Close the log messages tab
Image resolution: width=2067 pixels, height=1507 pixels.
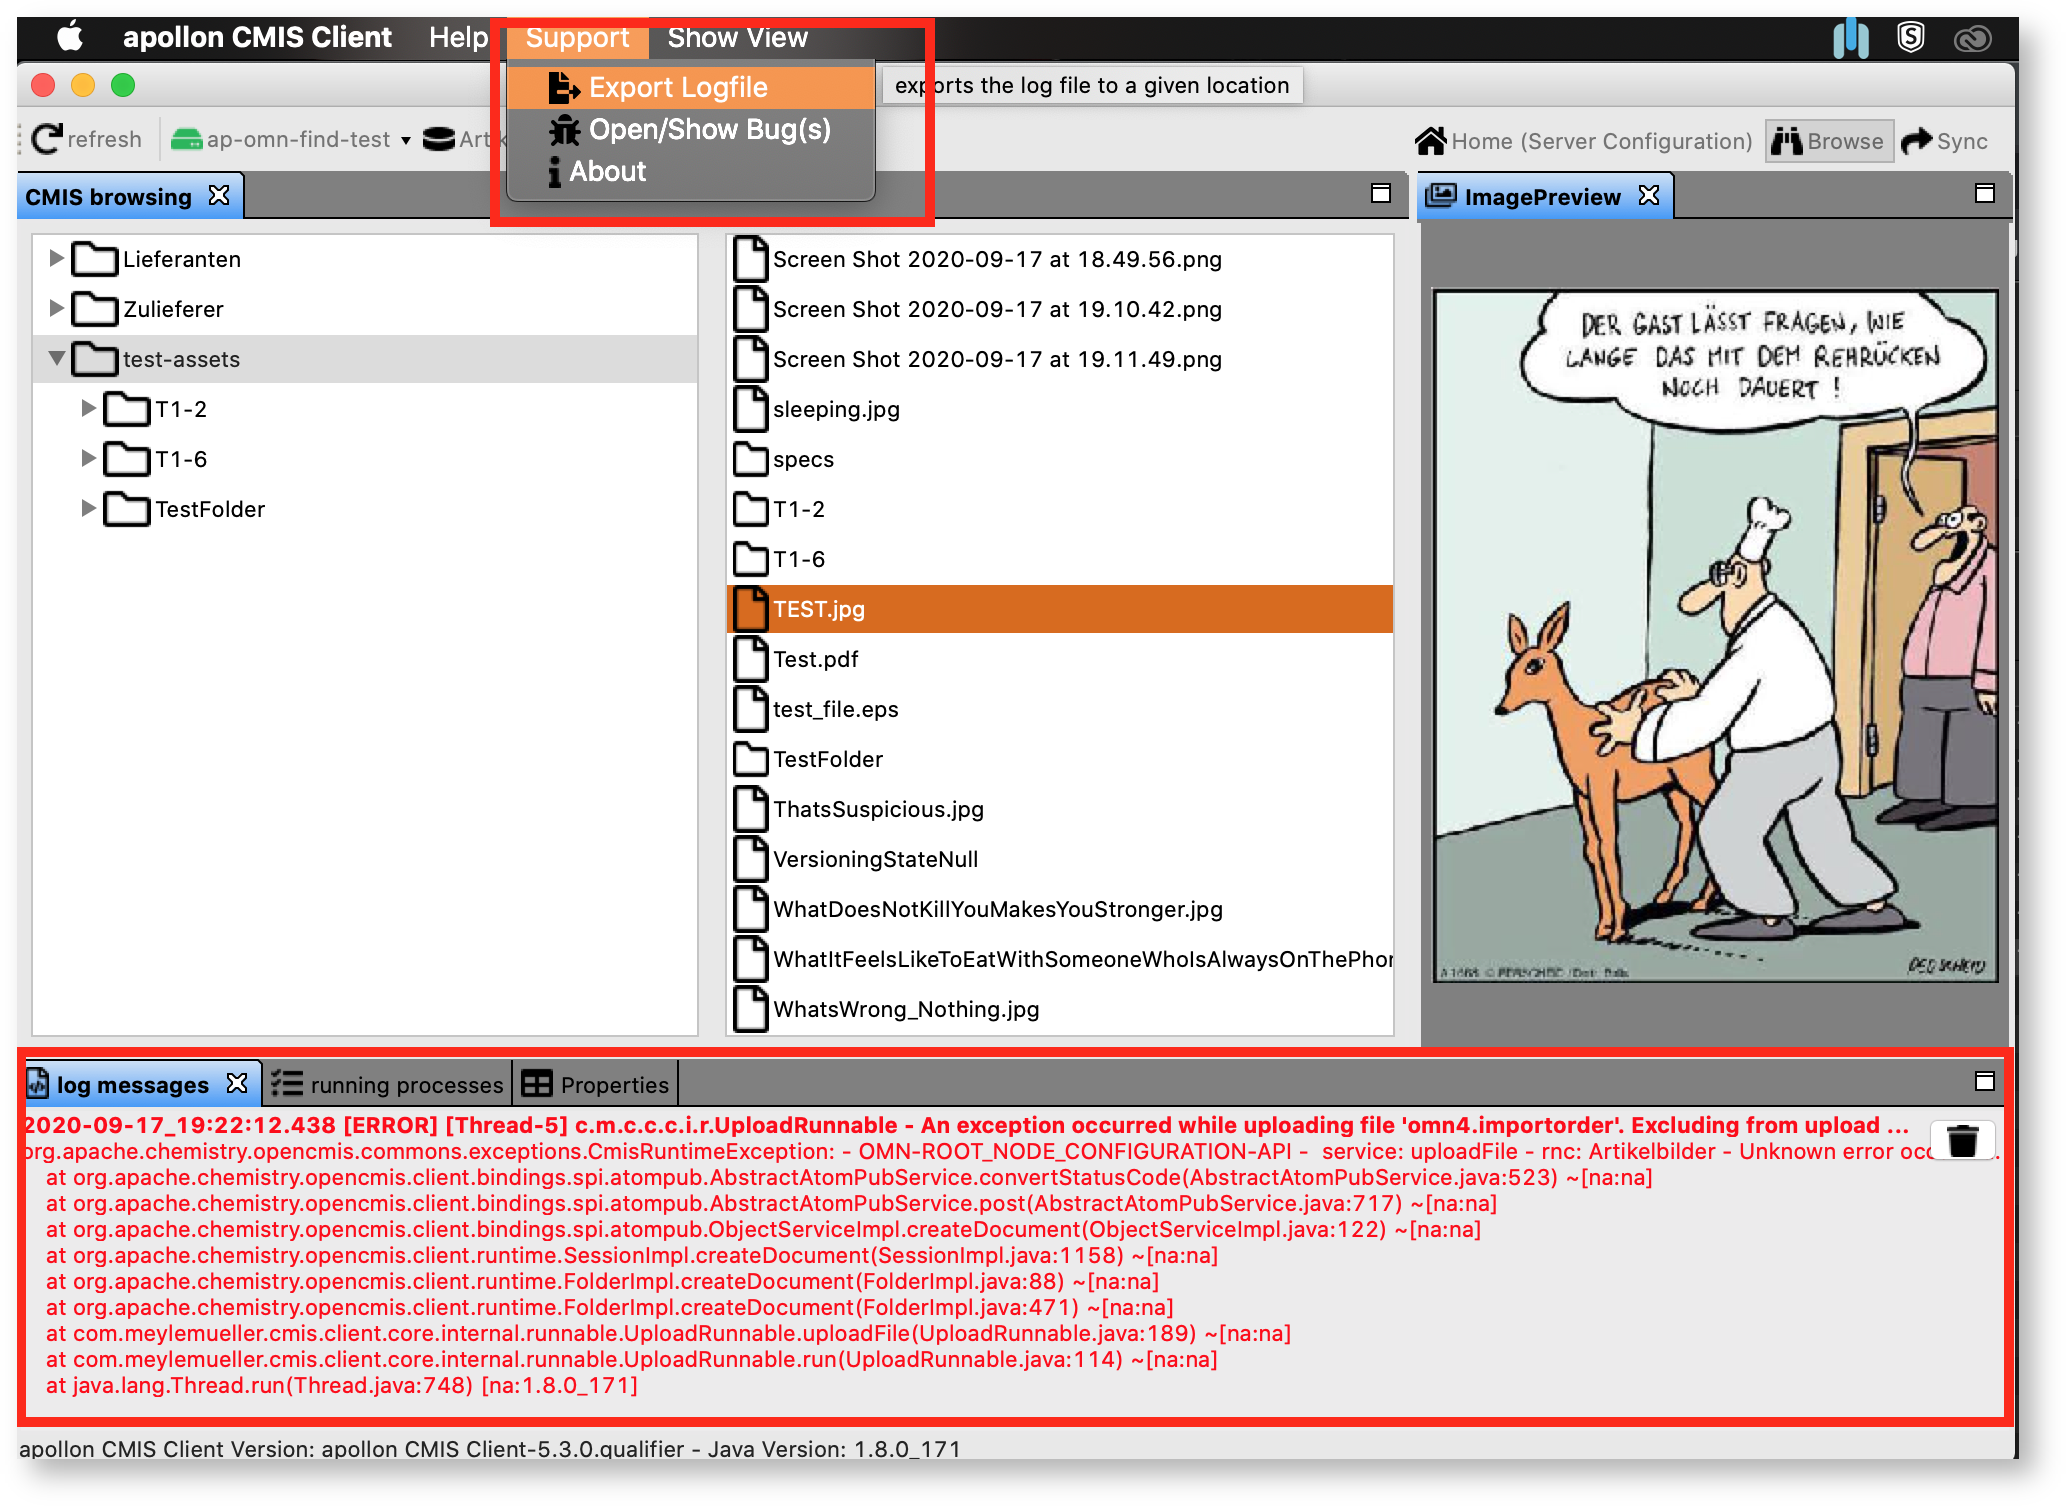click(x=237, y=1084)
